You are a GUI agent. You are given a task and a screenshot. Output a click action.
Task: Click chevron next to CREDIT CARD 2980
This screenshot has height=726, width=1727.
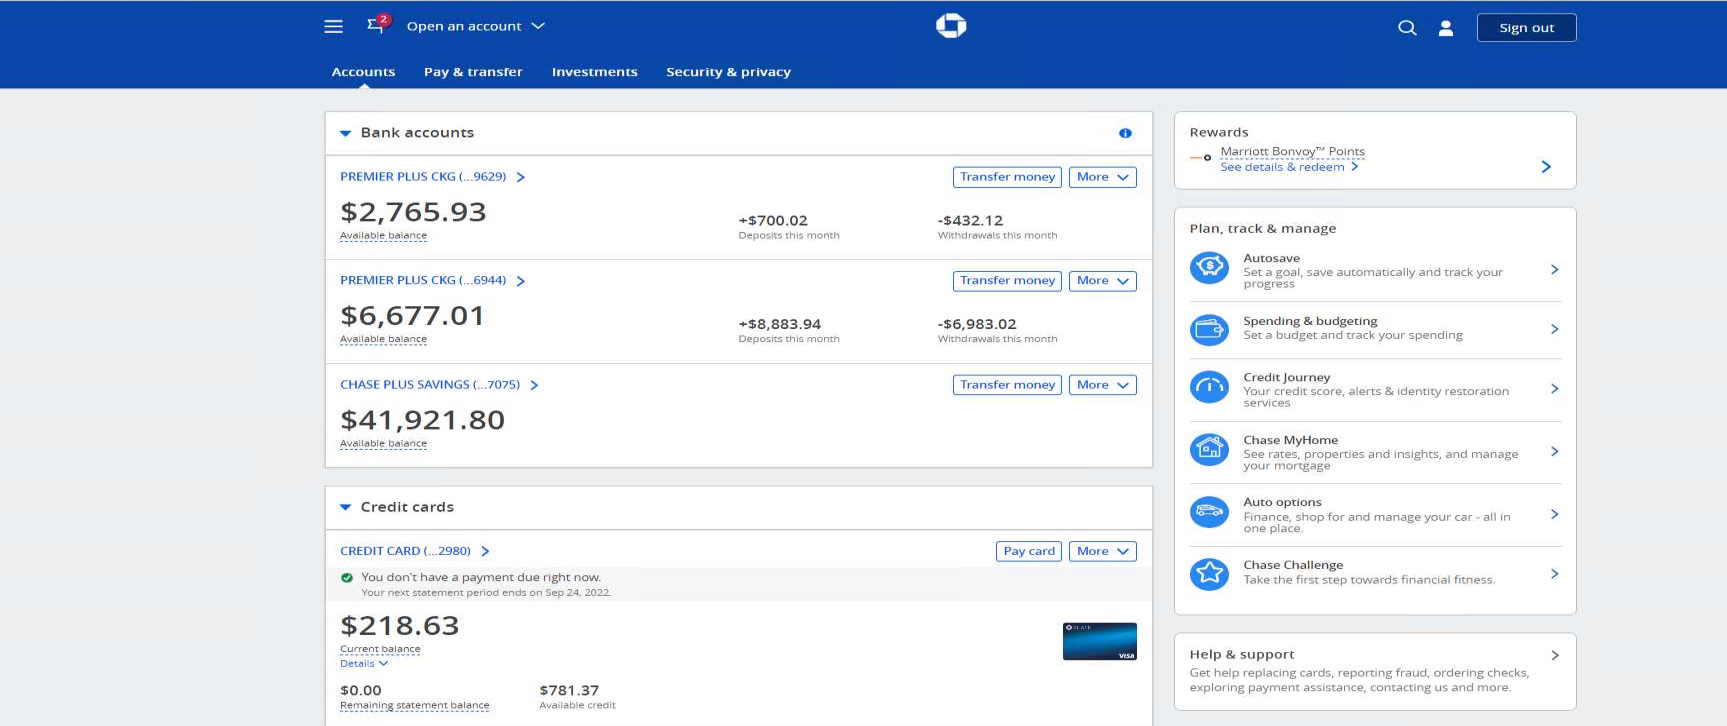pyautogui.click(x=485, y=551)
